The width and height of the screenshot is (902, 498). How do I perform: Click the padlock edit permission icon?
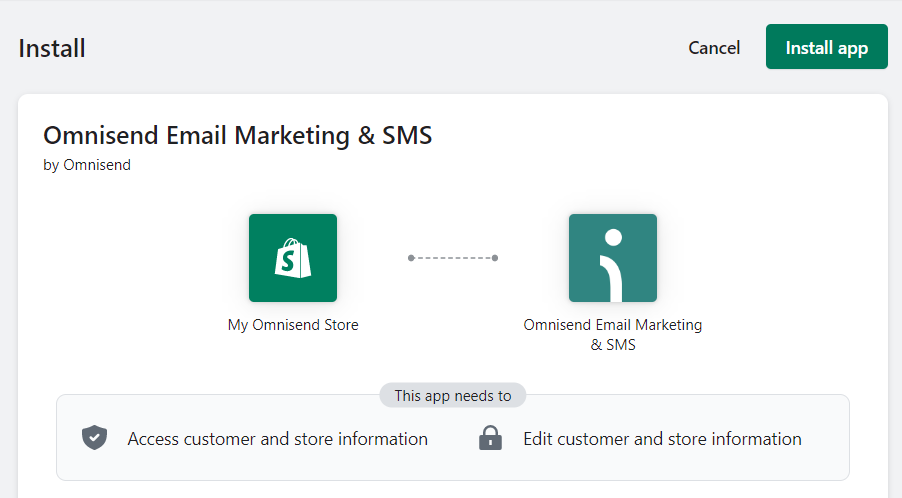(490, 438)
